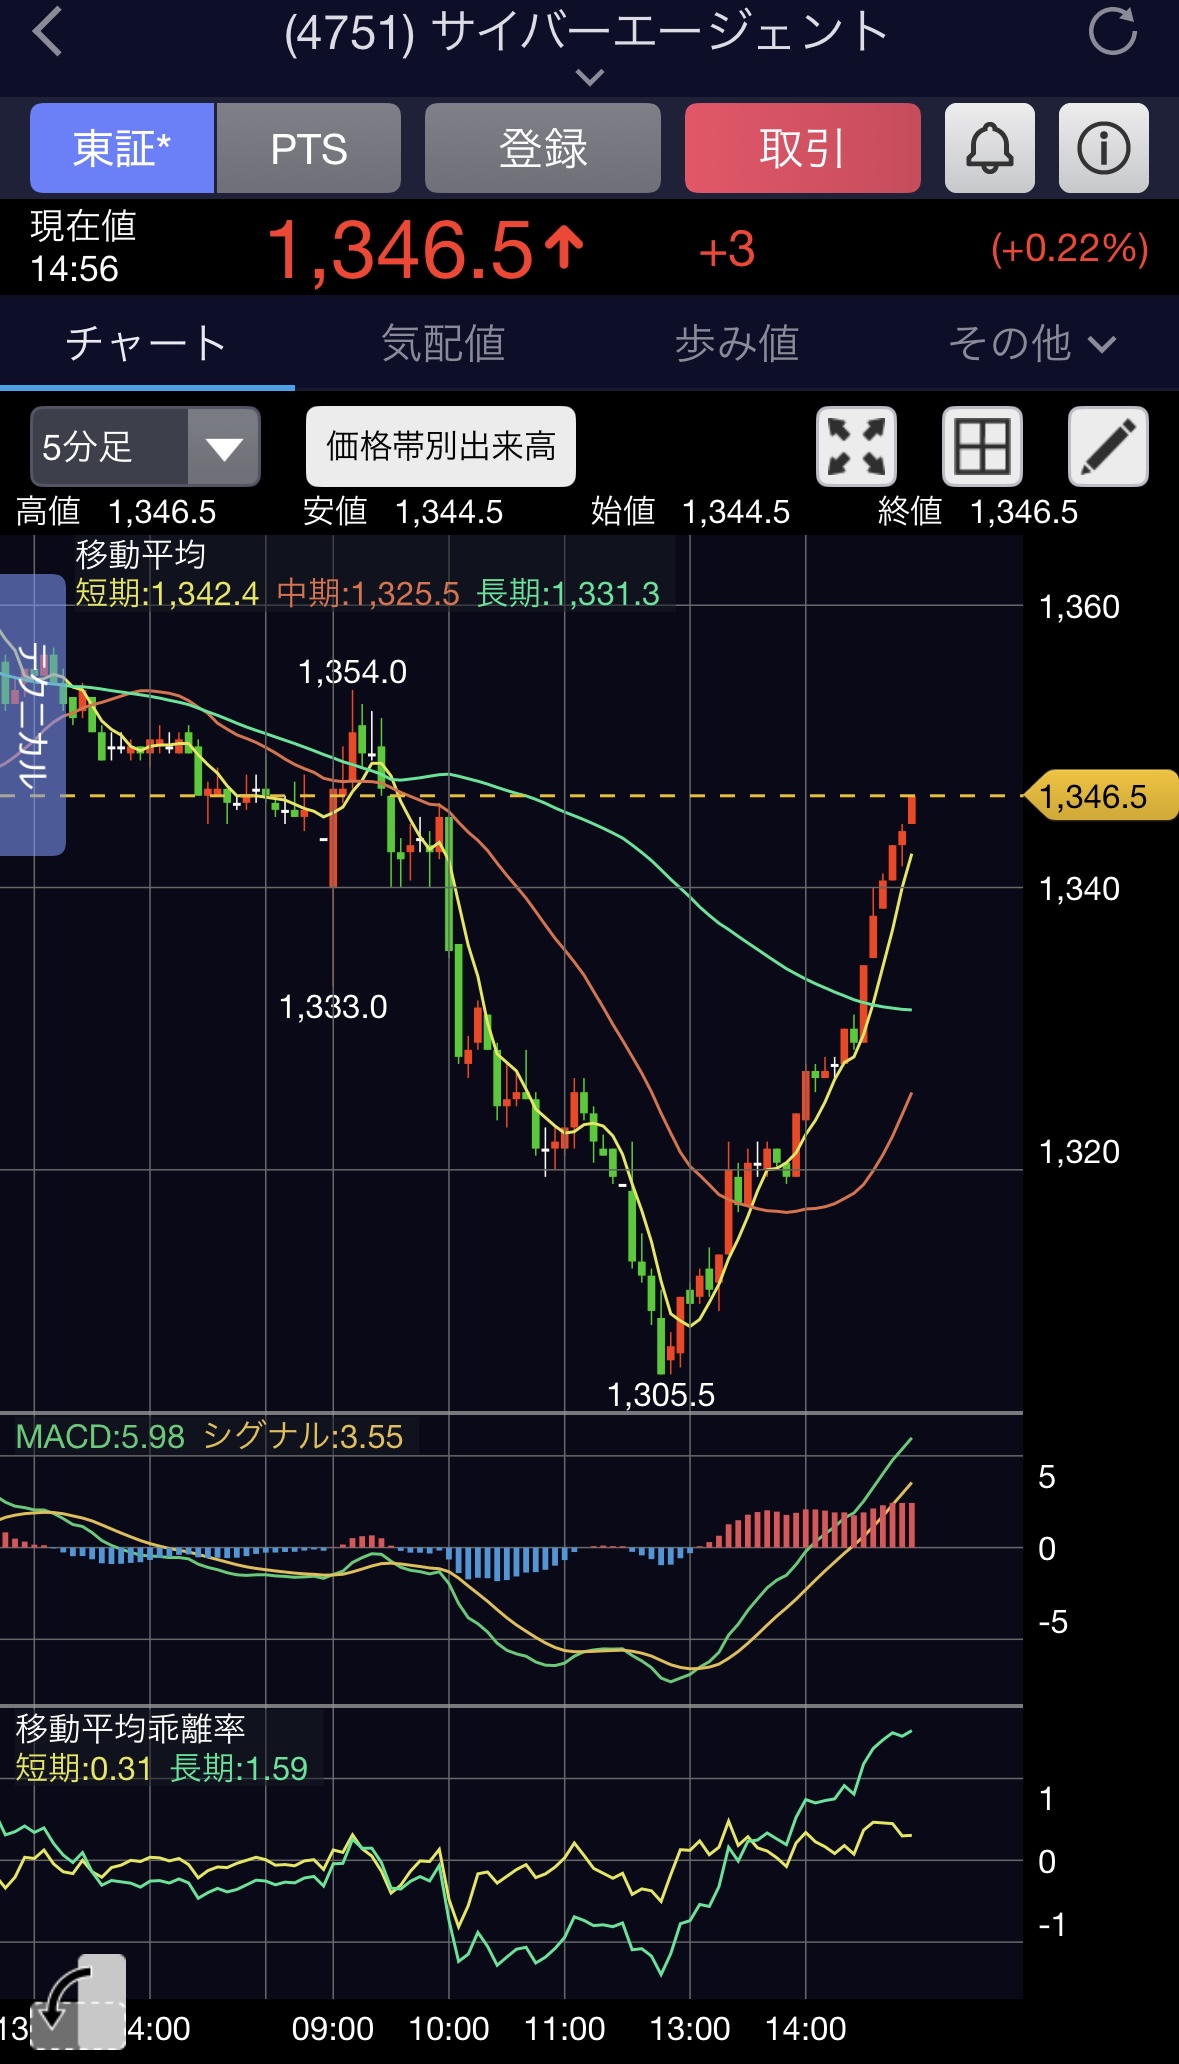Image resolution: width=1179 pixels, height=2064 pixels.
Task: Toggle 価格帯別出来高 volume display
Action: click(x=440, y=447)
